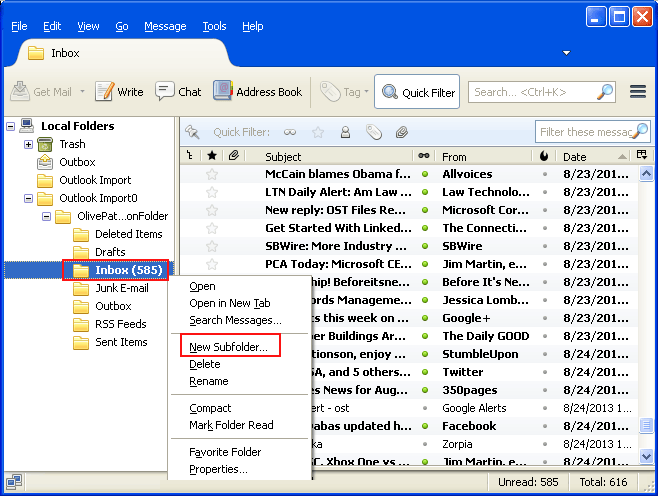
Task: Open the Chat toolbar button
Action: 178,91
